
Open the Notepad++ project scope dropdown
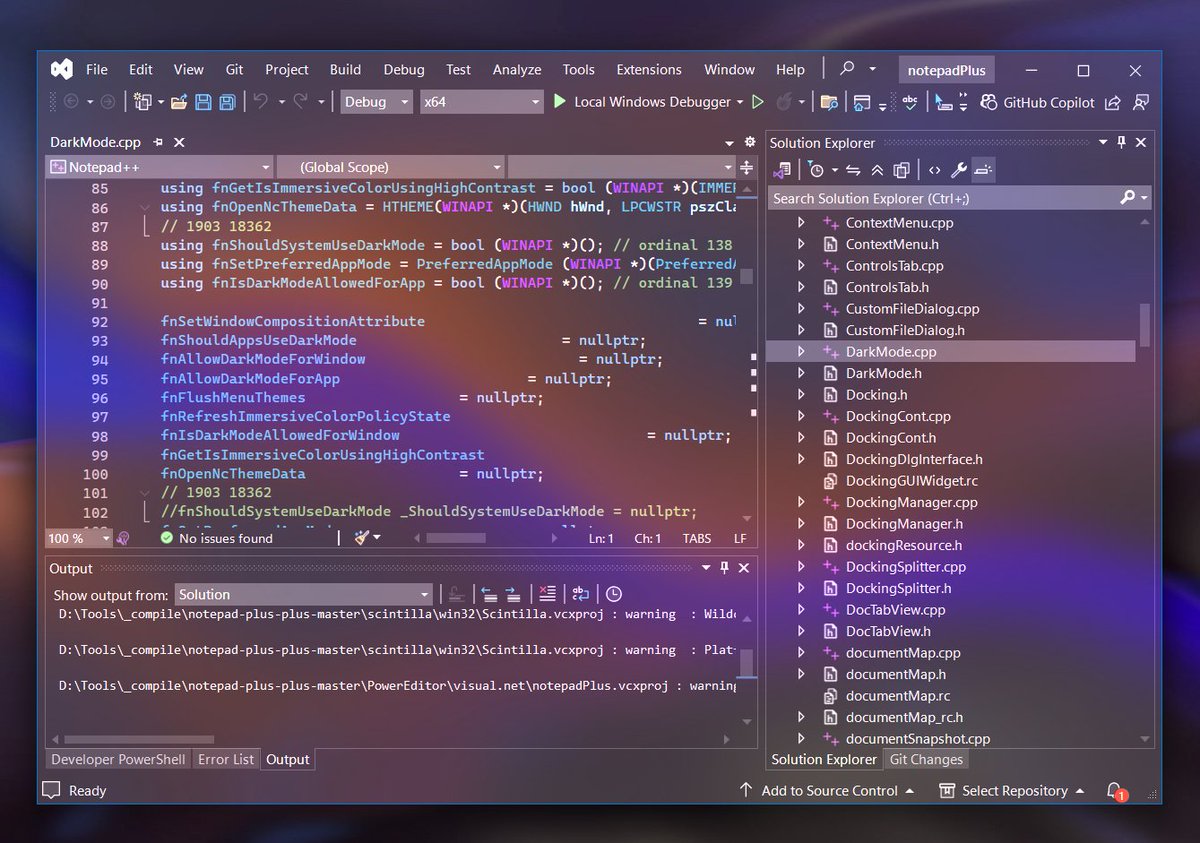pos(160,167)
